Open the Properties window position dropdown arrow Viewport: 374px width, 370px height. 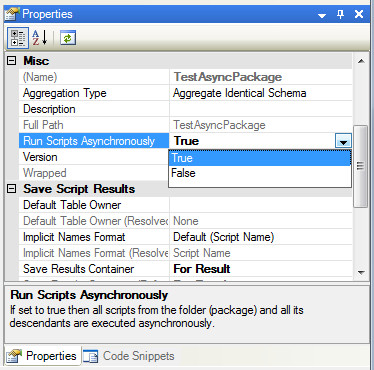click(322, 15)
